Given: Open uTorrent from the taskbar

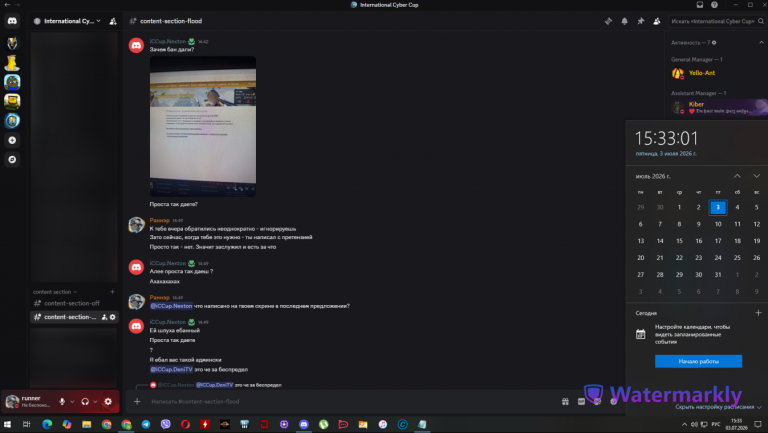Looking at the screenshot, I should pyautogui.click(x=323, y=424).
